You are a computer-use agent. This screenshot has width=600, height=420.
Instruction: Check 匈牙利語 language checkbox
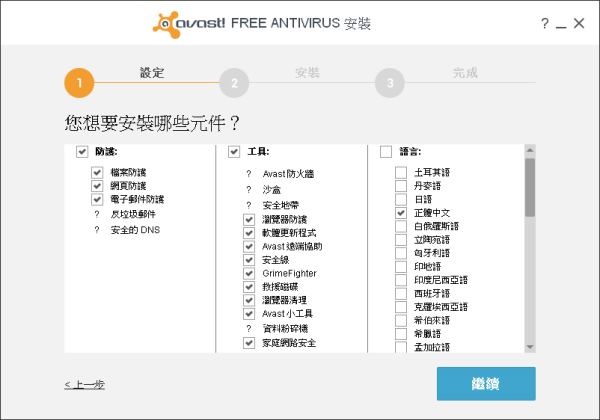pyautogui.click(x=401, y=253)
